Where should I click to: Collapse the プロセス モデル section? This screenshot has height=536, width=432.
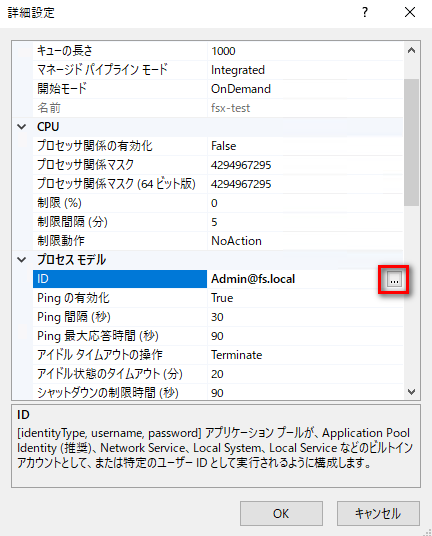(x=22, y=260)
